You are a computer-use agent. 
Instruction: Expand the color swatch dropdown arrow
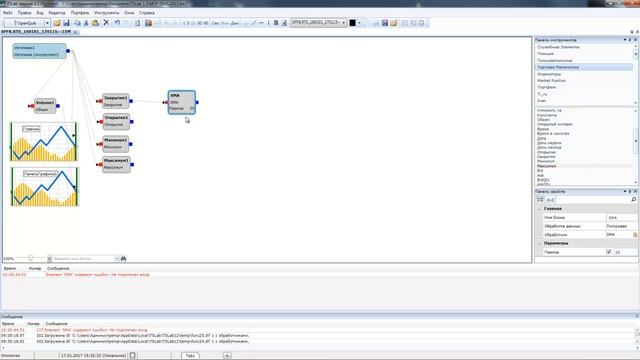tap(359, 23)
